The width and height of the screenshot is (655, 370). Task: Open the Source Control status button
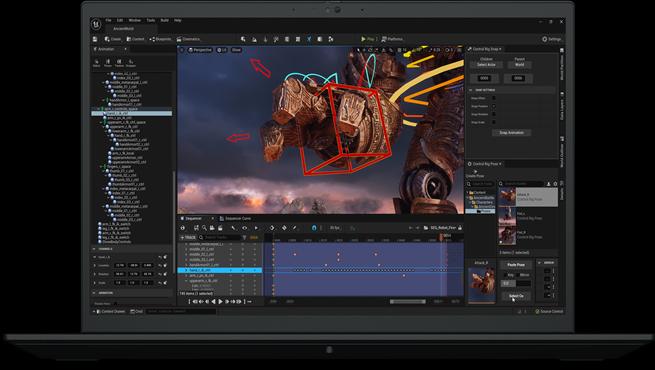click(549, 311)
